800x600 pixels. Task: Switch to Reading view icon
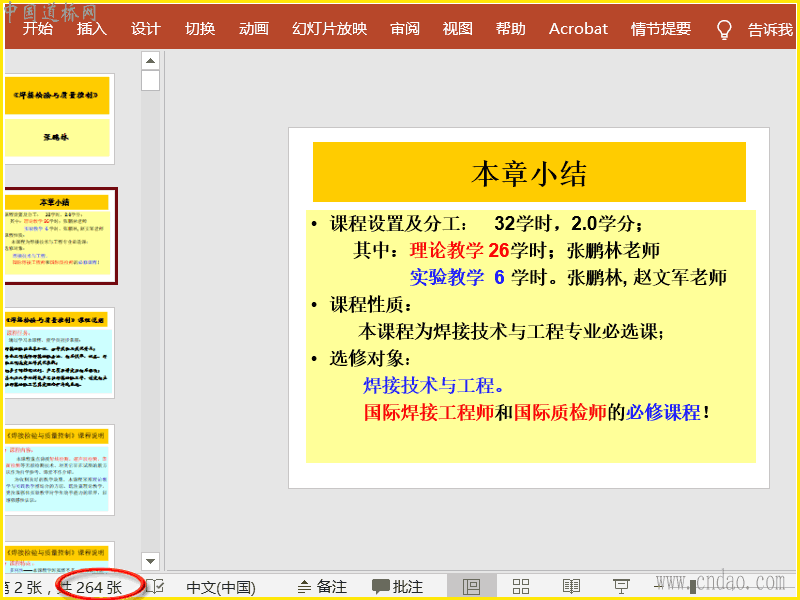(571, 586)
